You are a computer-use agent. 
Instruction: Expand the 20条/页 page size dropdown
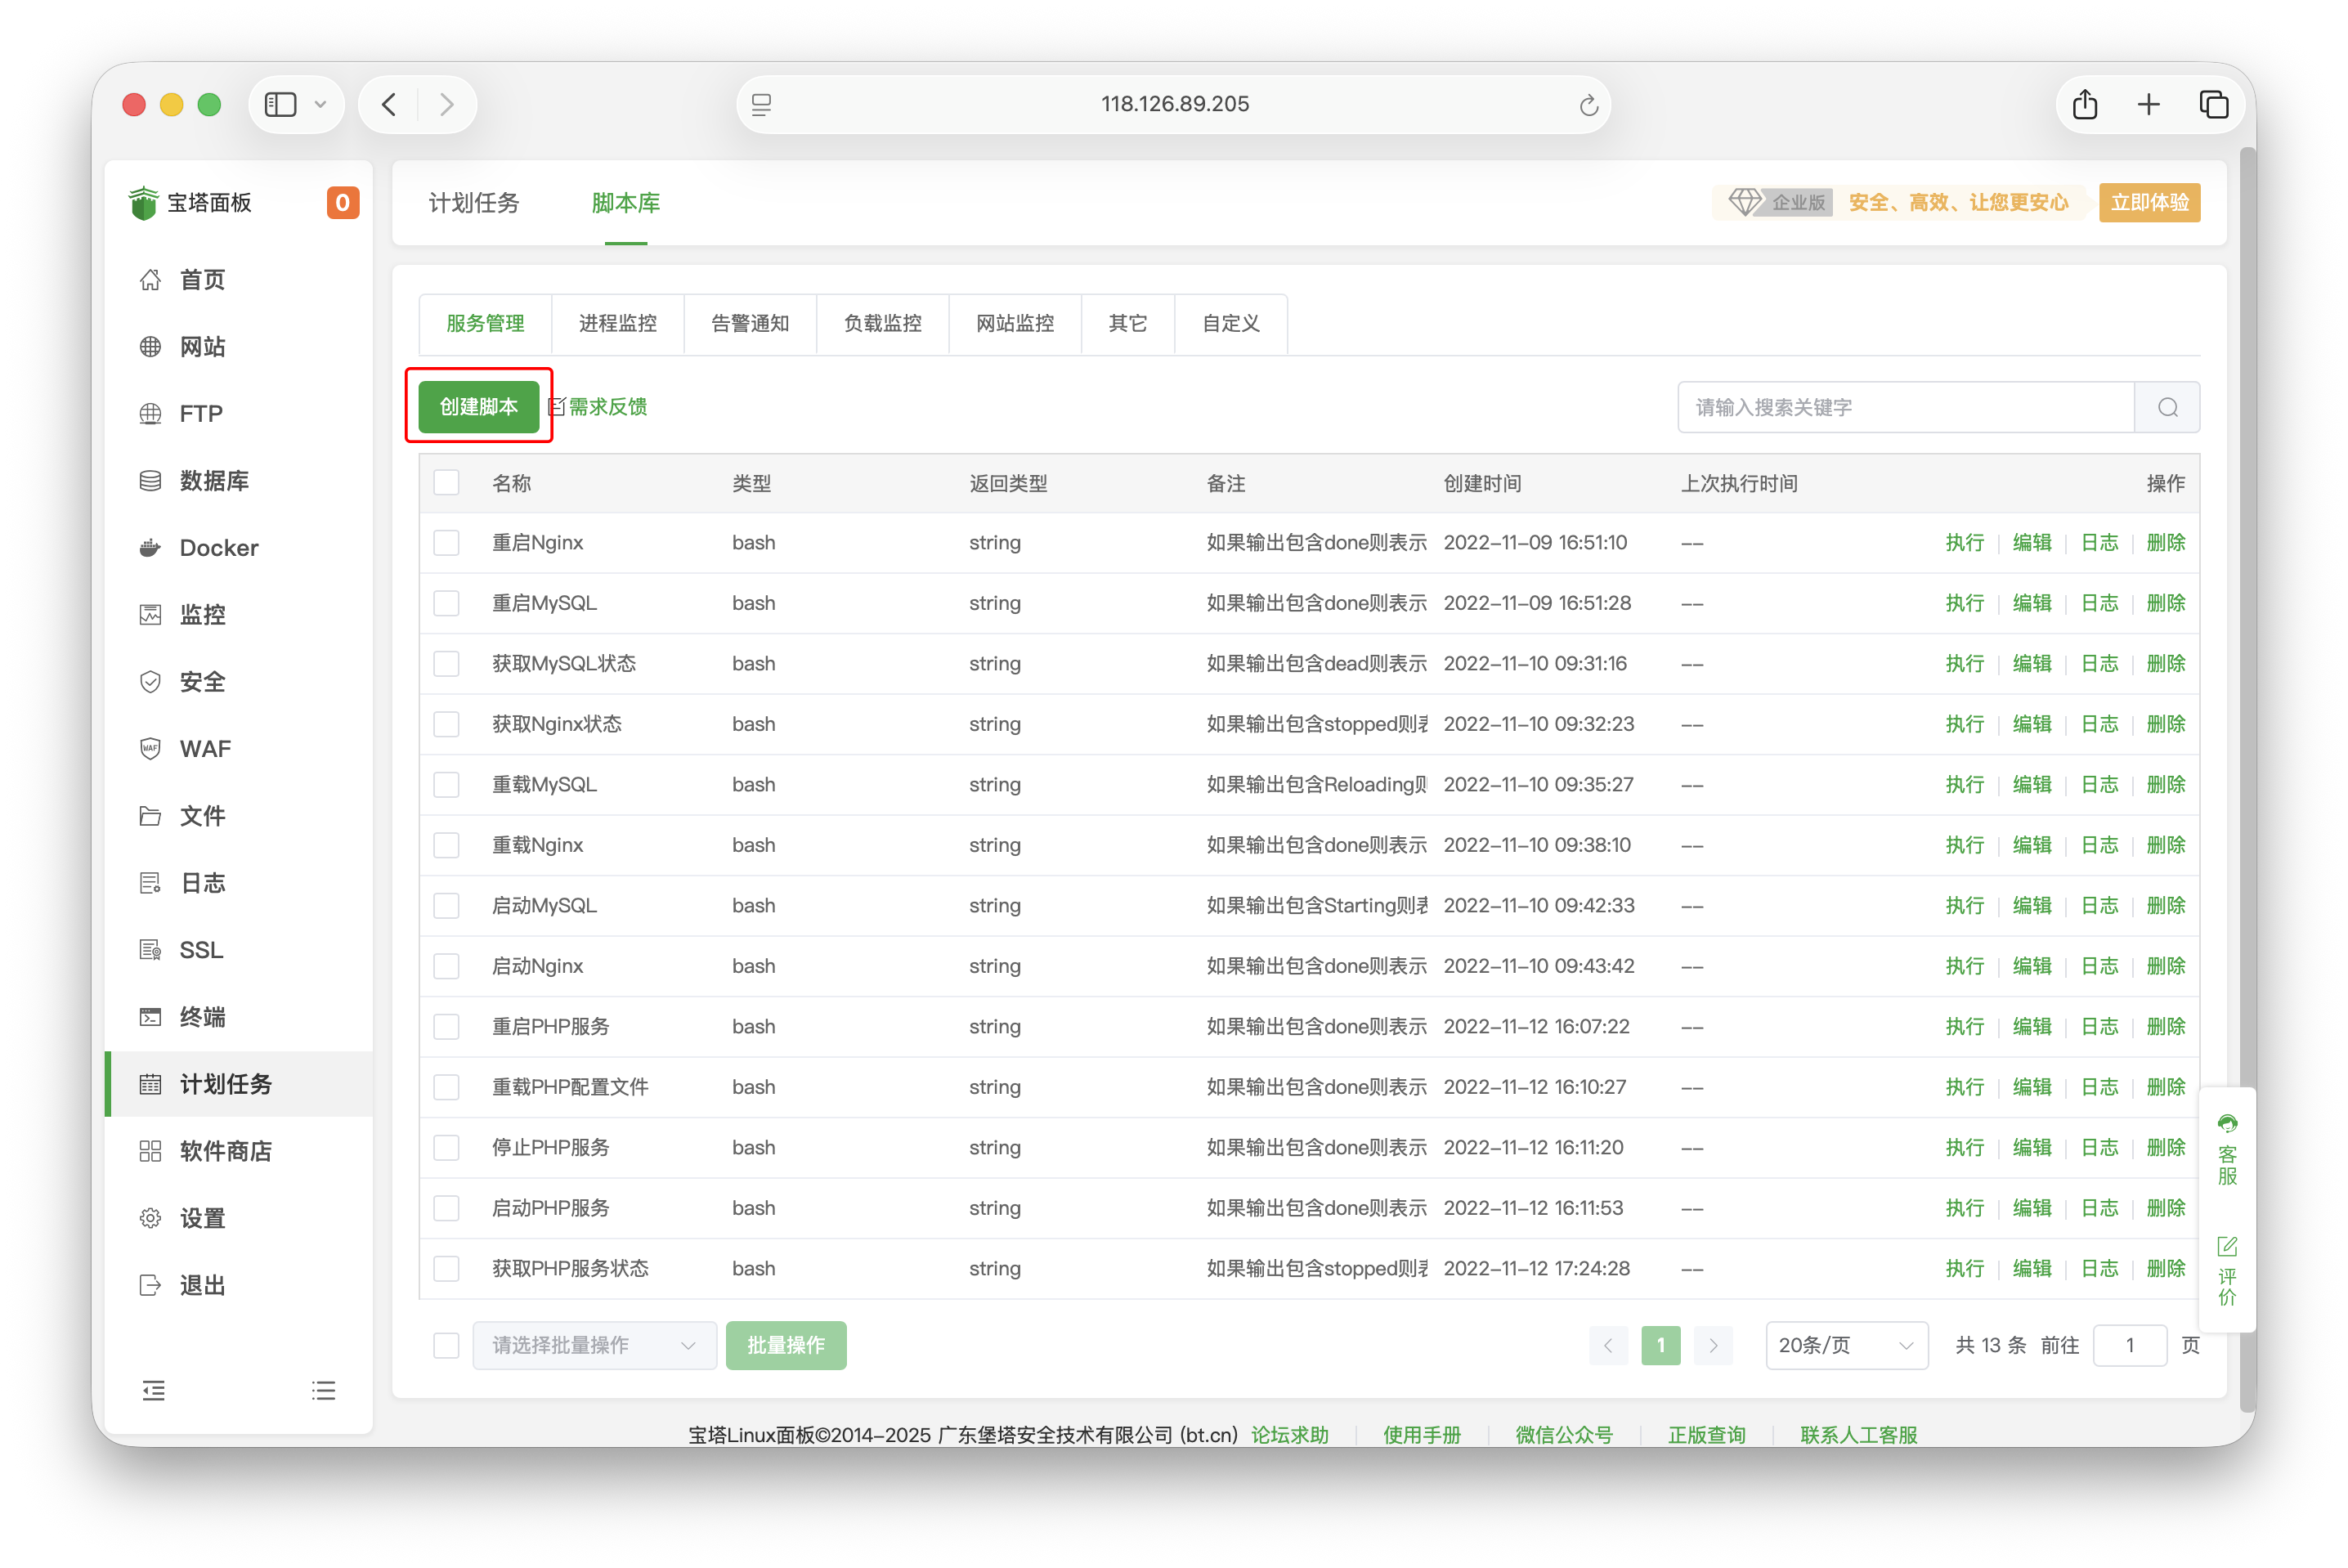[x=1845, y=1345]
